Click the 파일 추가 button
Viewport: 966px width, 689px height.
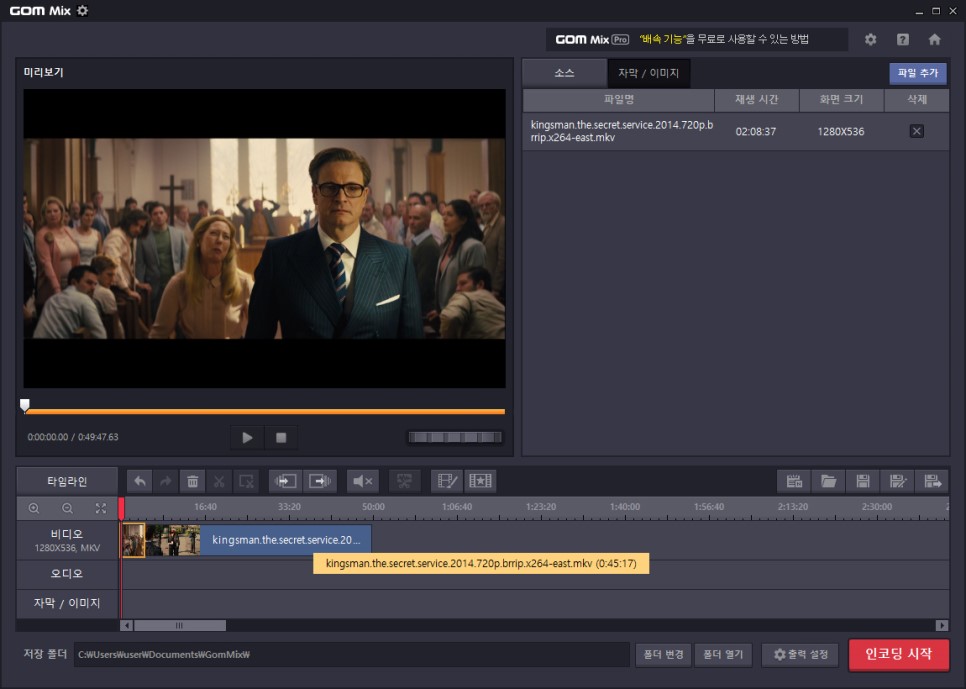pos(918,73)
